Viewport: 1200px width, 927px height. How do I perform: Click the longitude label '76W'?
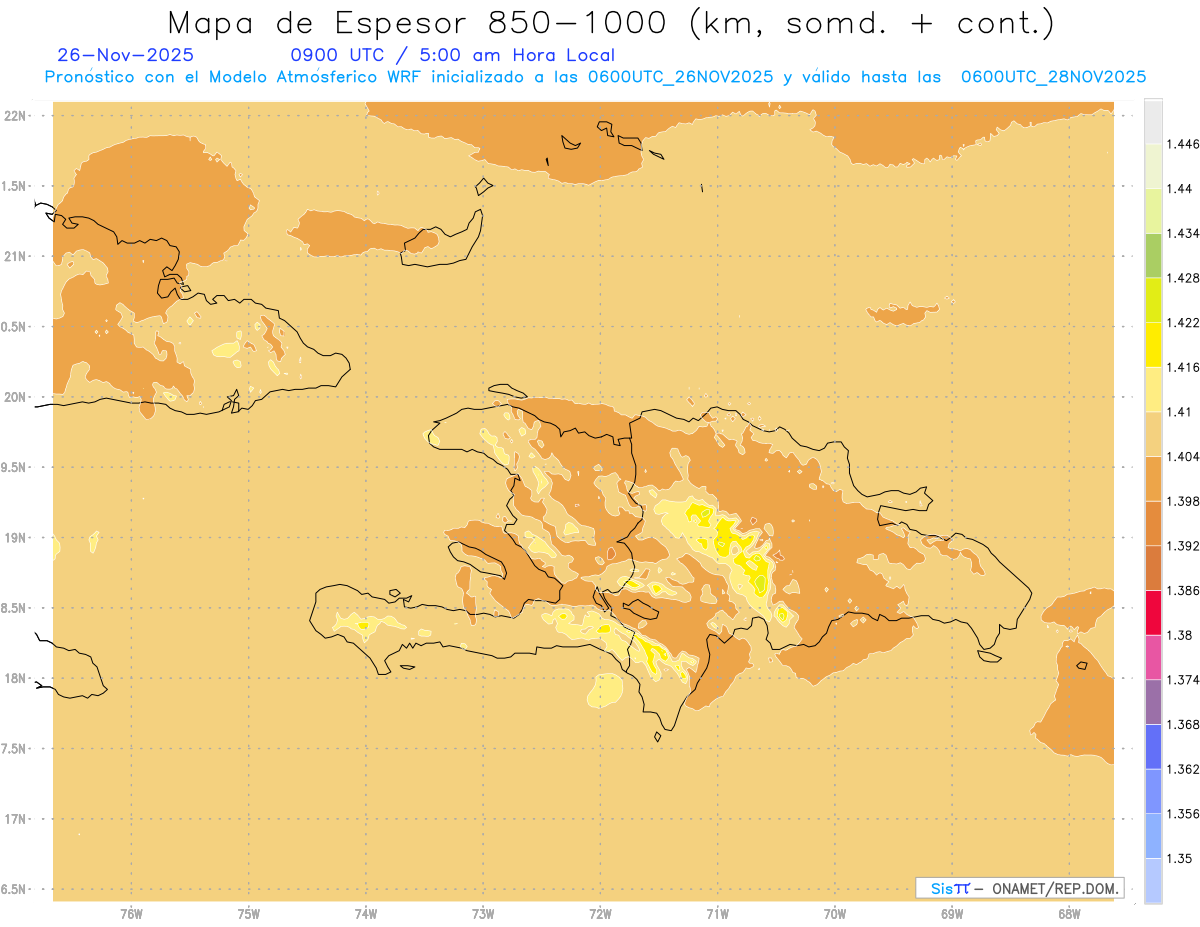pyautogui.click(x=131, y=914)
